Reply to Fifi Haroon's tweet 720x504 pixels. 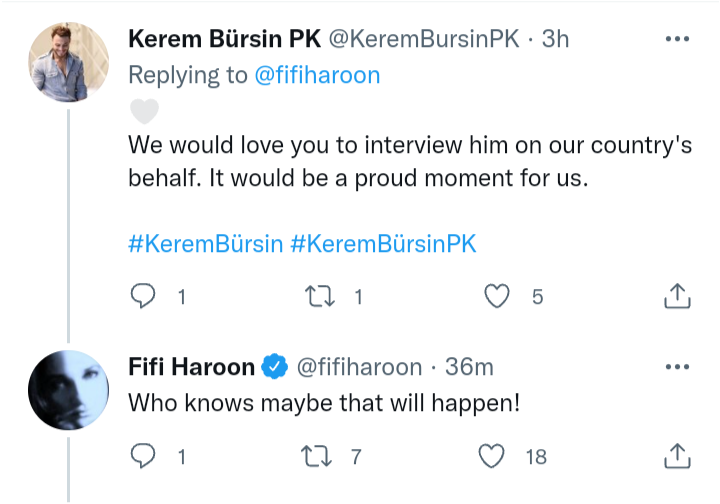[x=145, y=456]
